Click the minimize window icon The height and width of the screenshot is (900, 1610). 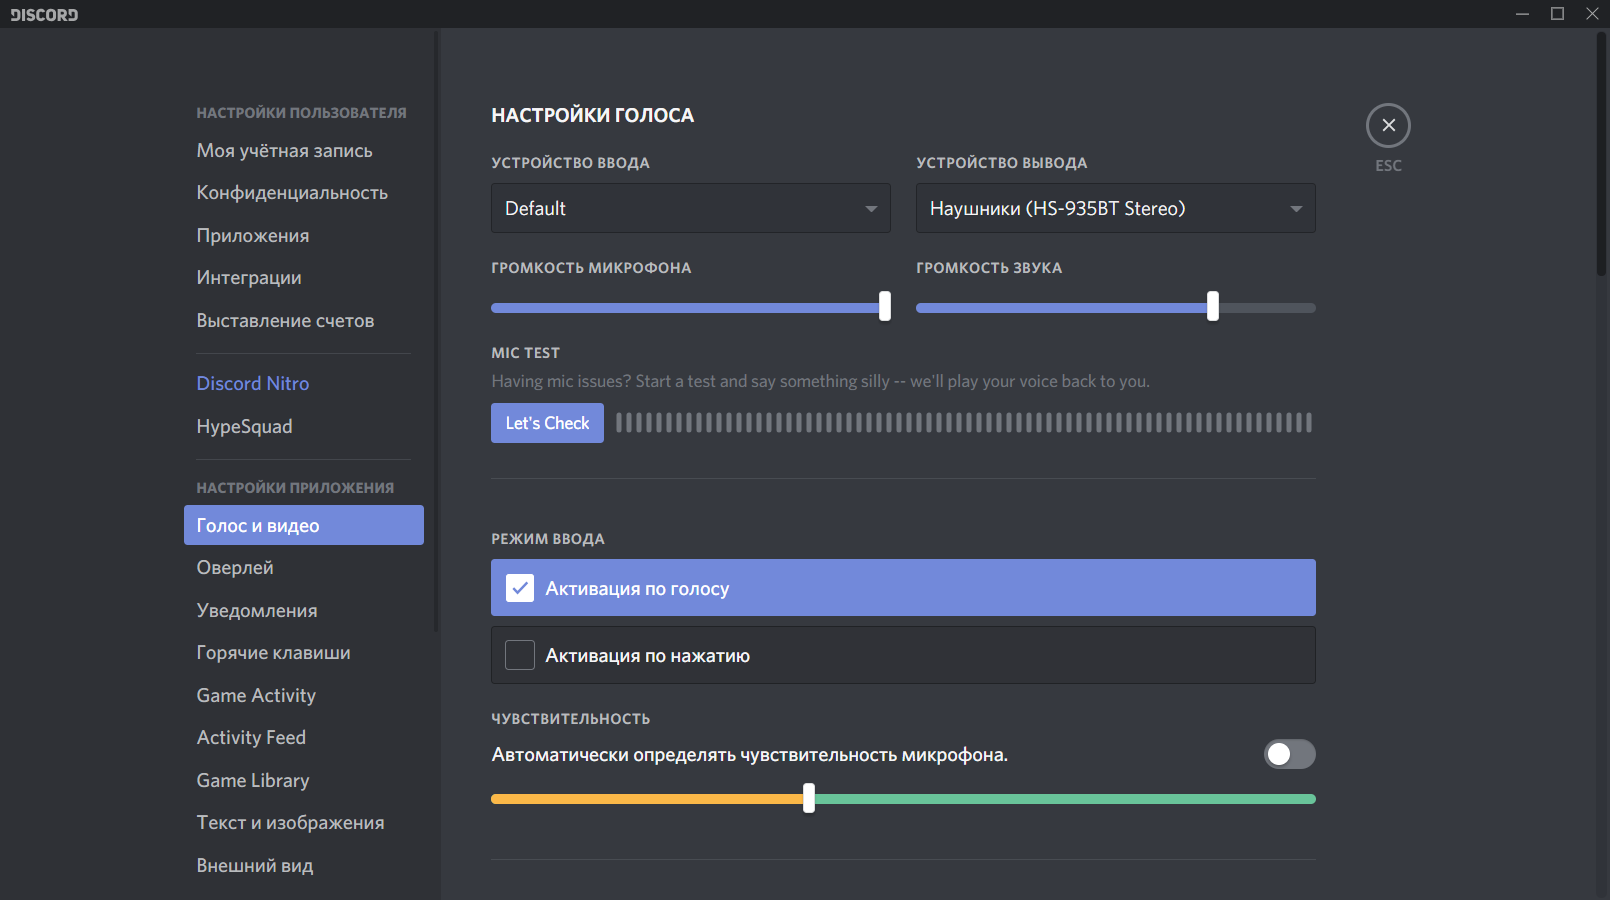click(1522, 13)
